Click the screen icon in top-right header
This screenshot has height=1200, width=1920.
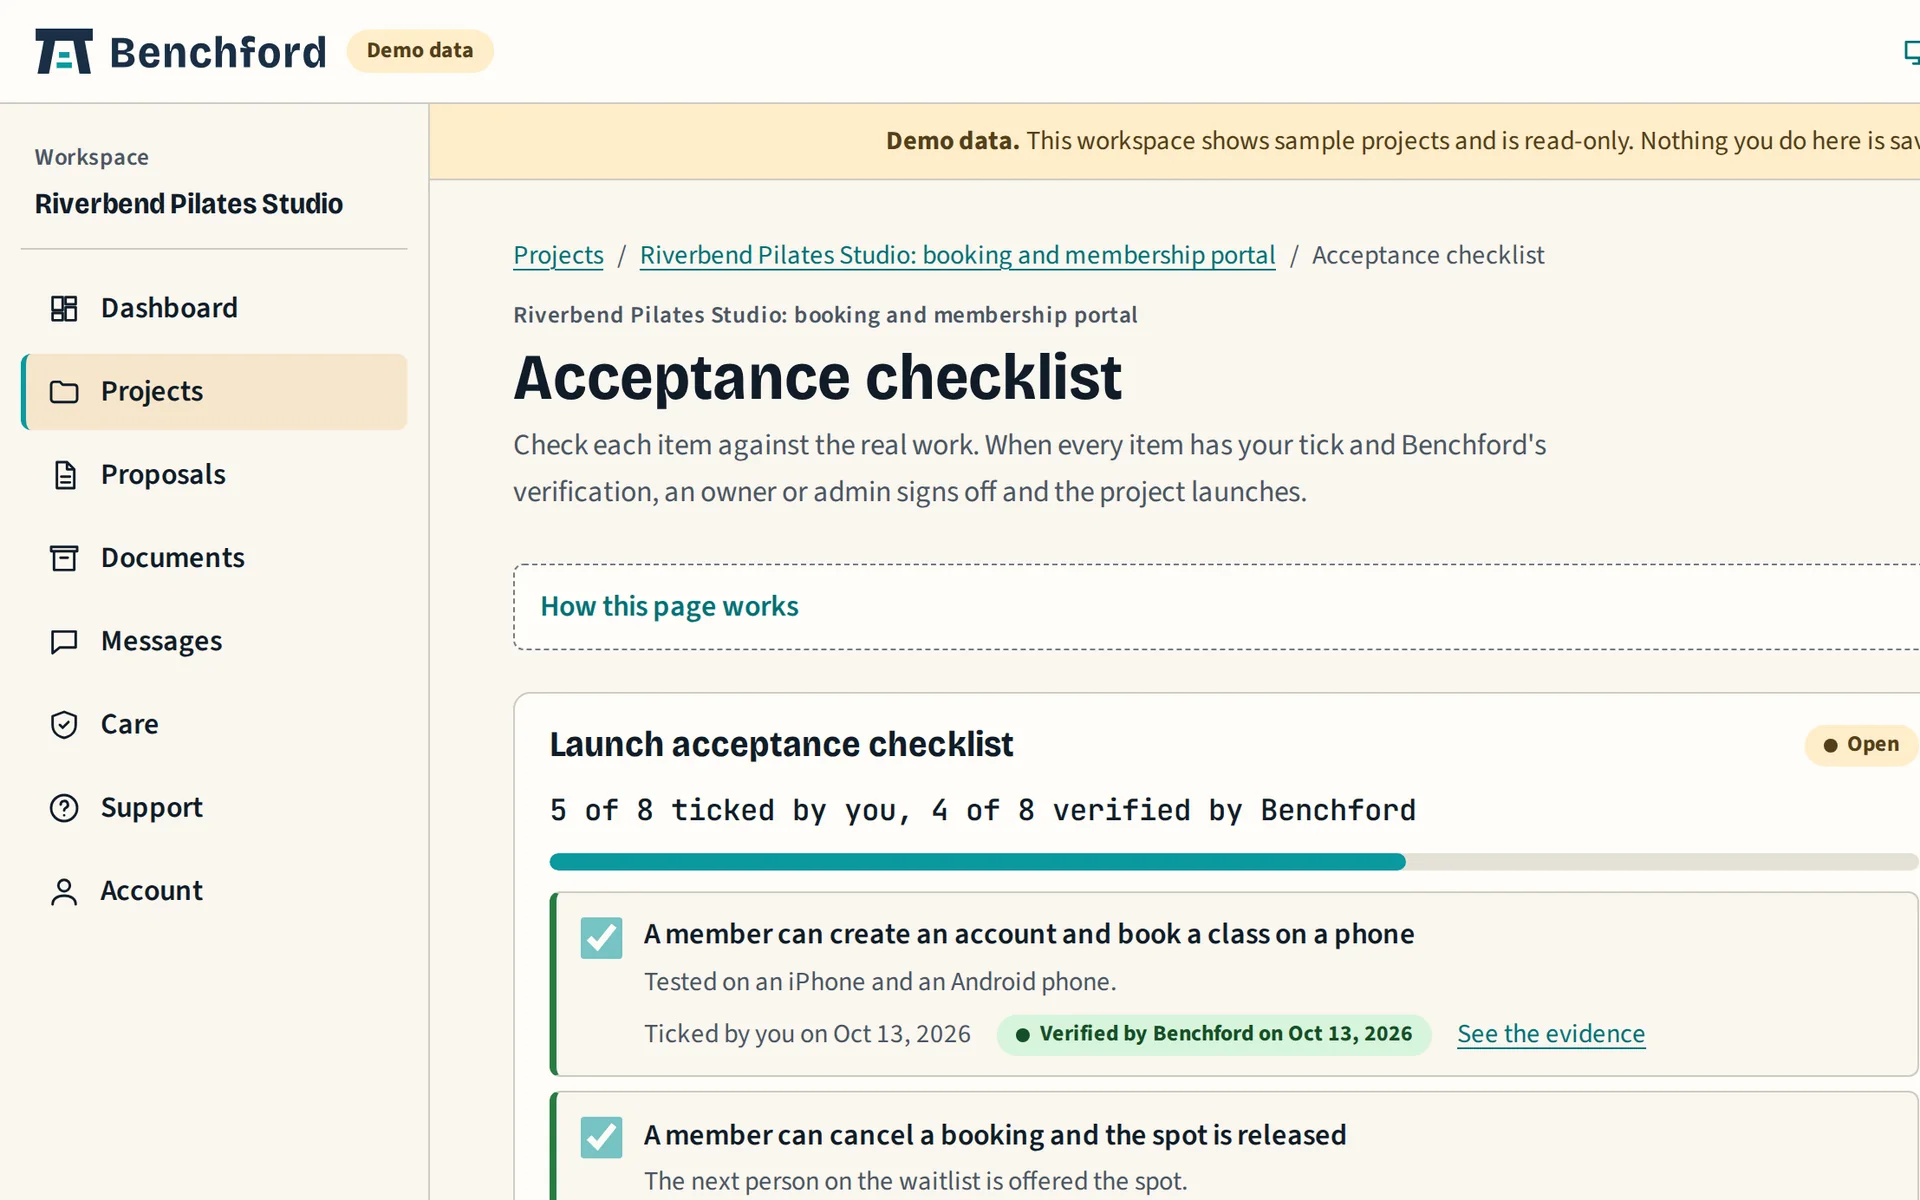tap(1911, 52)
